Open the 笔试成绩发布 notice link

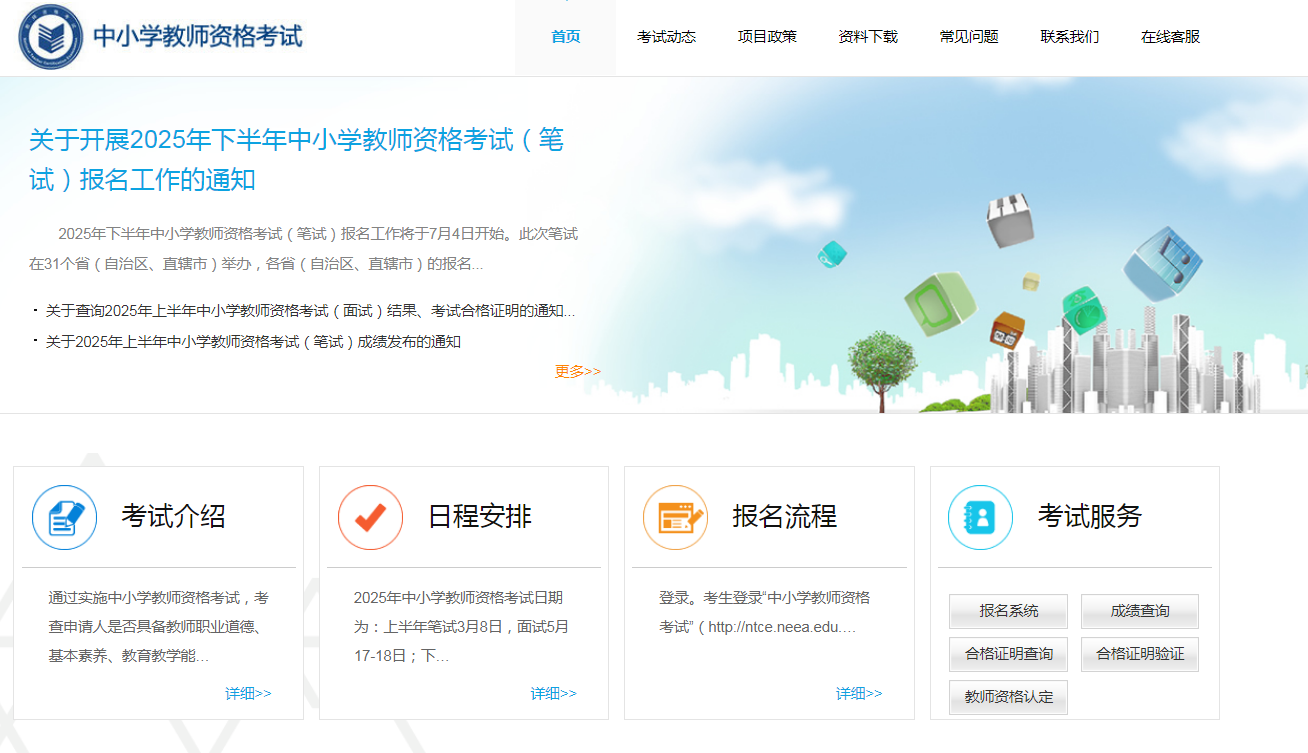[252, 341]
